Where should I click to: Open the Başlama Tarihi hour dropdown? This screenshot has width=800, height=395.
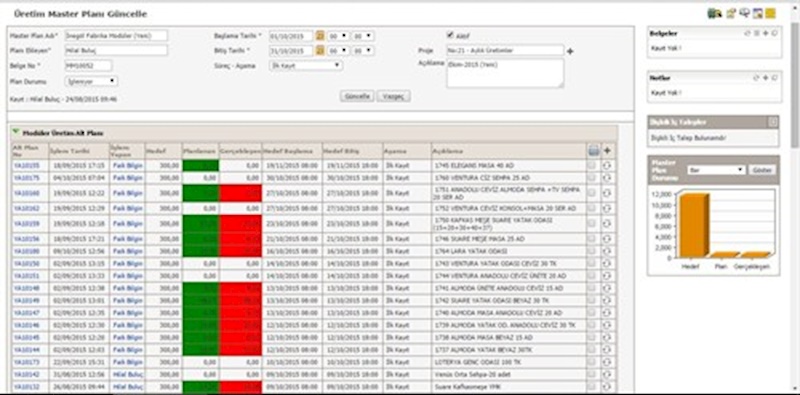[338, 36]
